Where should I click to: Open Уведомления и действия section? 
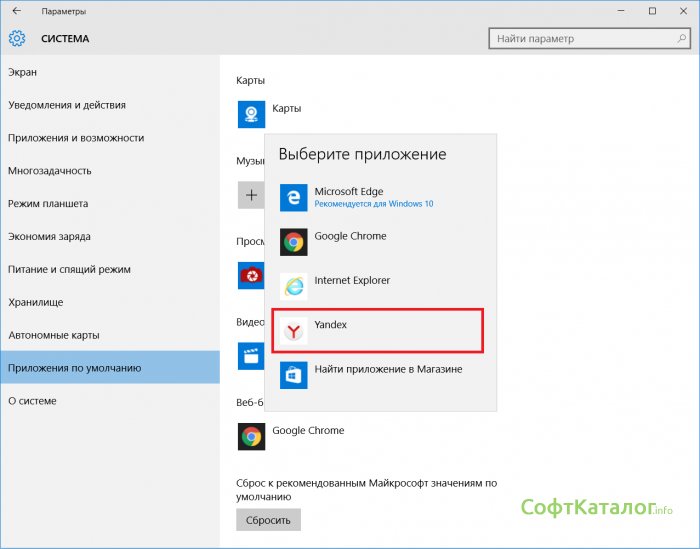tap(66, 105)
